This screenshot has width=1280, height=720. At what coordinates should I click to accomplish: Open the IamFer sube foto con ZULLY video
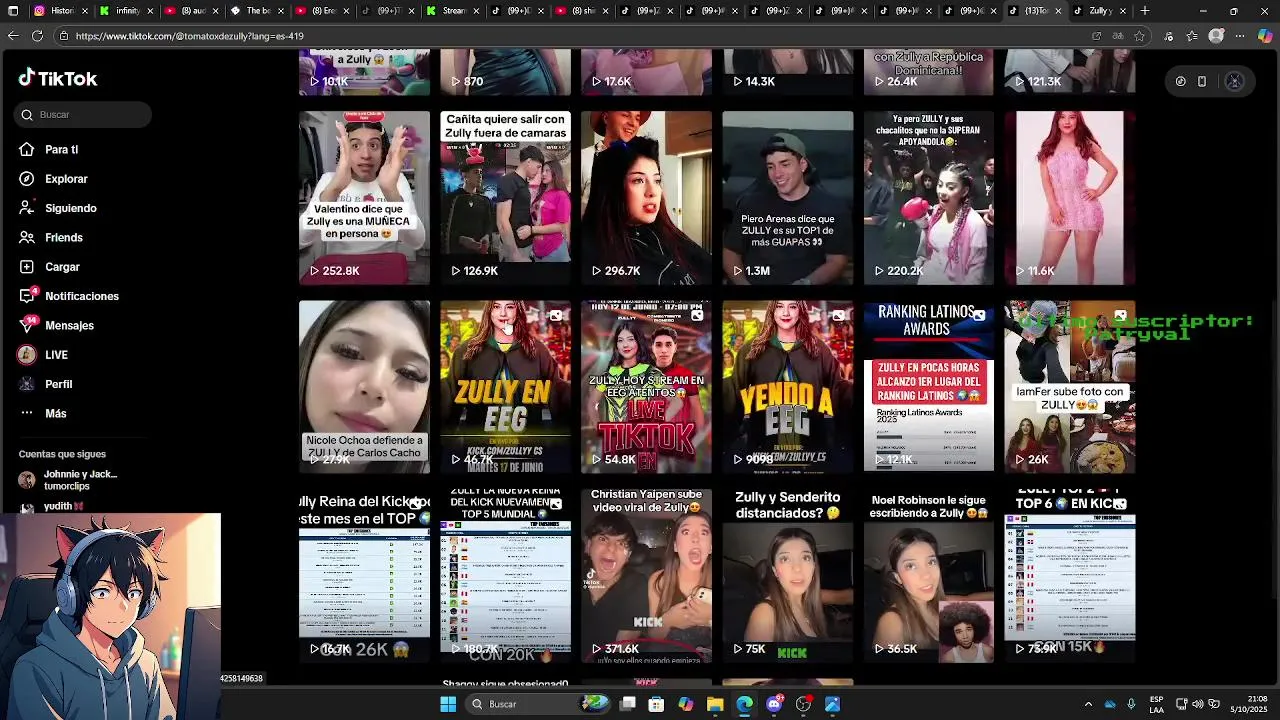point(1070,387)
